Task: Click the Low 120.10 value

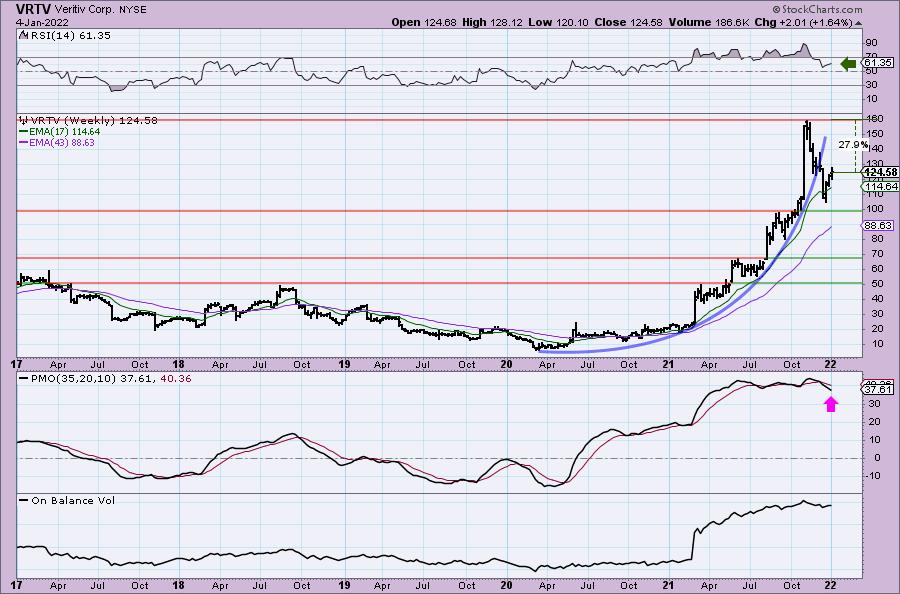Action: coord(559,22)
